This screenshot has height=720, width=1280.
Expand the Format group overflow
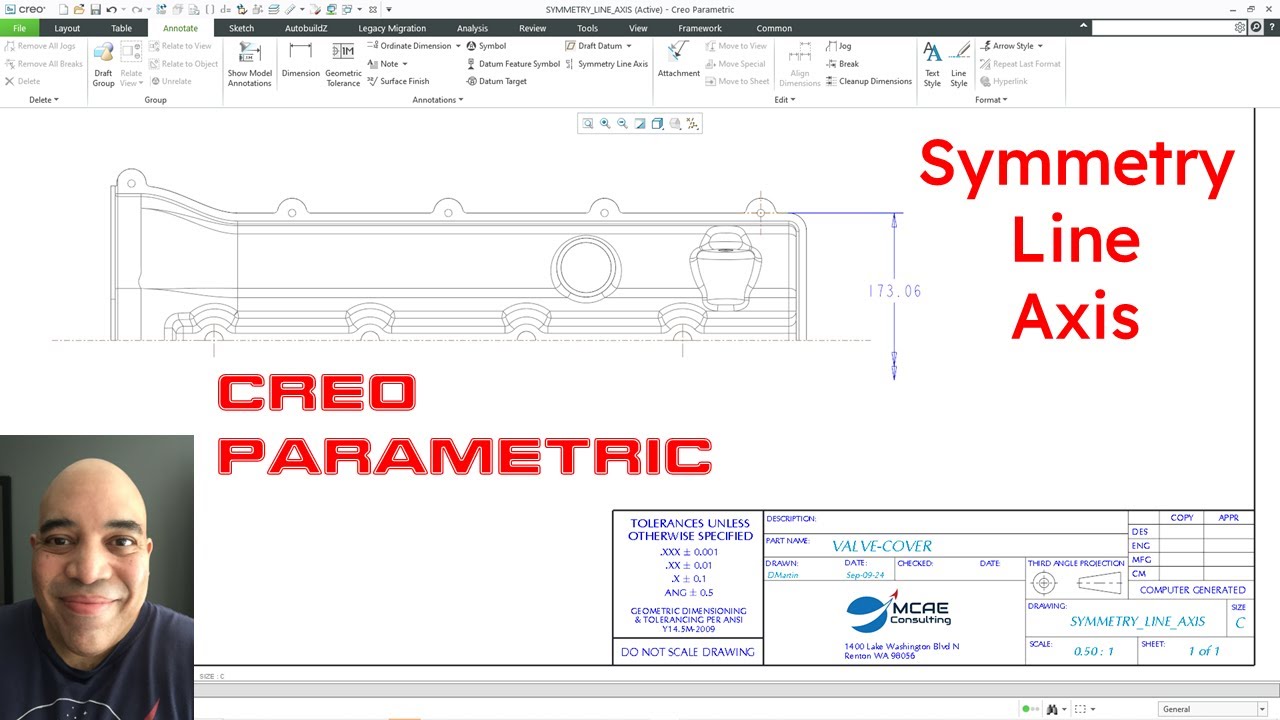(990, 100)
